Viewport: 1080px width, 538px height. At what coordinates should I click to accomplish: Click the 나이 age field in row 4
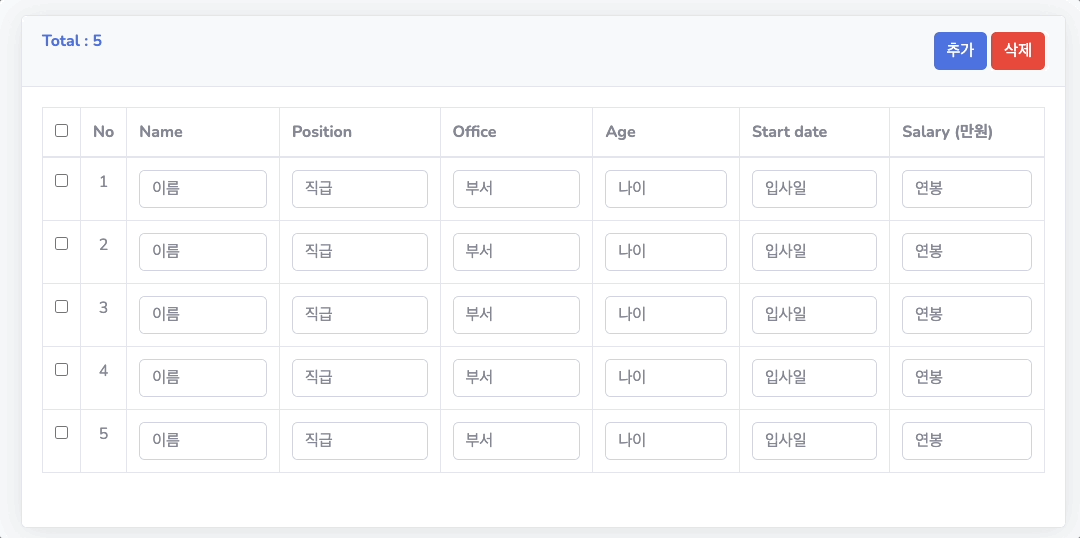point(665,377)
